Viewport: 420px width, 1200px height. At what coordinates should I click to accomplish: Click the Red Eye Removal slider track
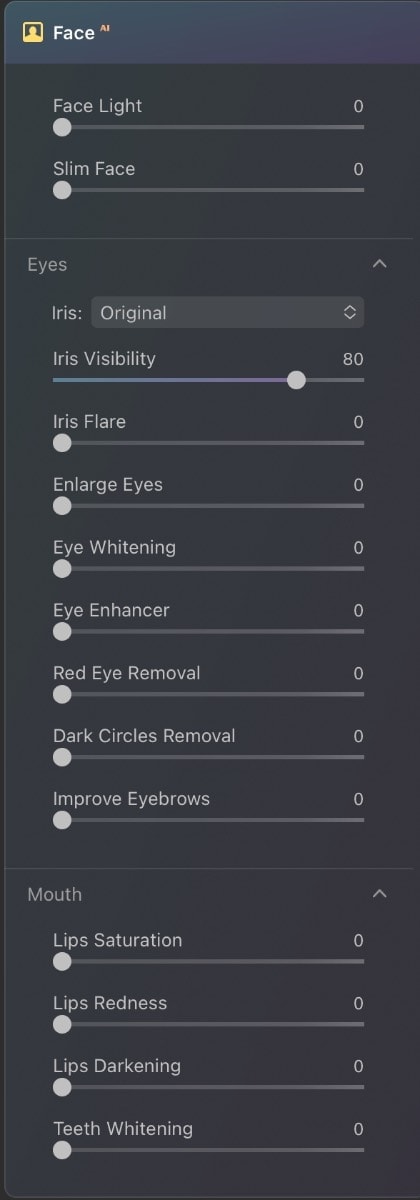(208, 695)
